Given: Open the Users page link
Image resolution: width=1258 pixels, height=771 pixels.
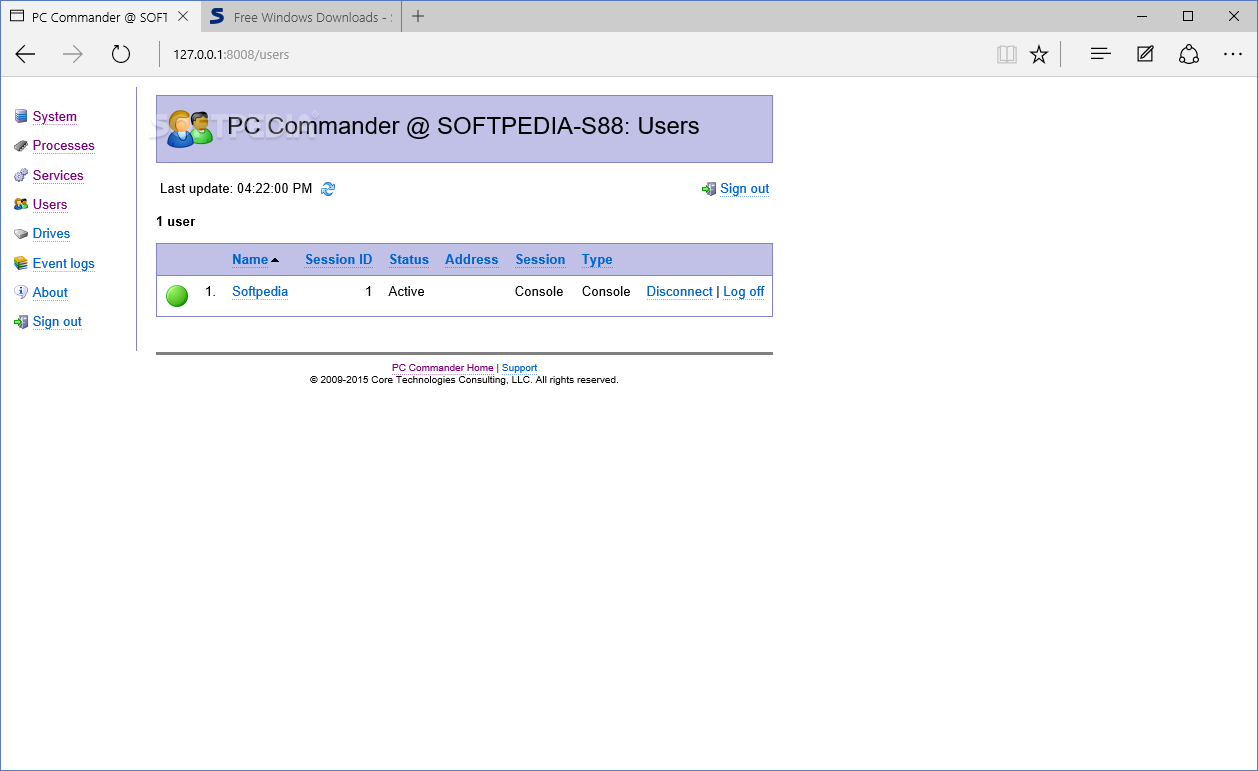Looking at the screenshot, I should (50, 204).
